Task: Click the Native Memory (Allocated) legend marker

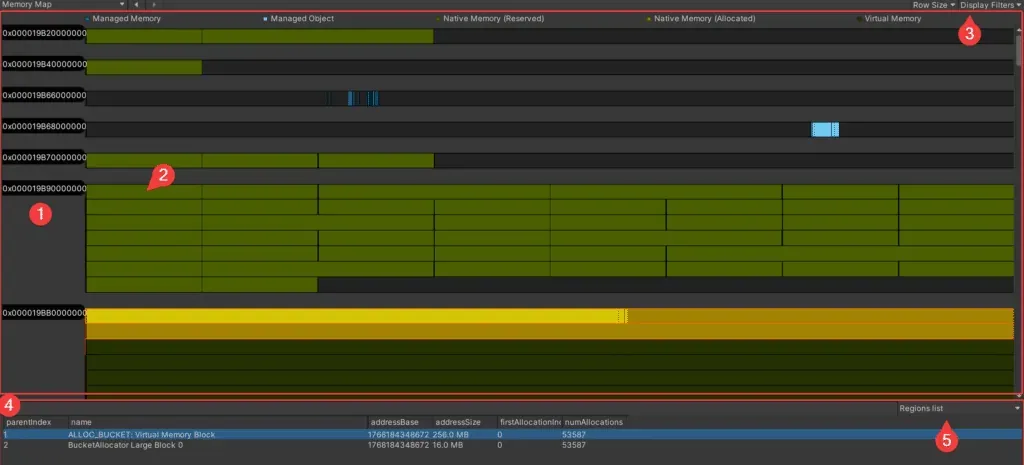Action: pyautogui.click(x=648, y=19)
